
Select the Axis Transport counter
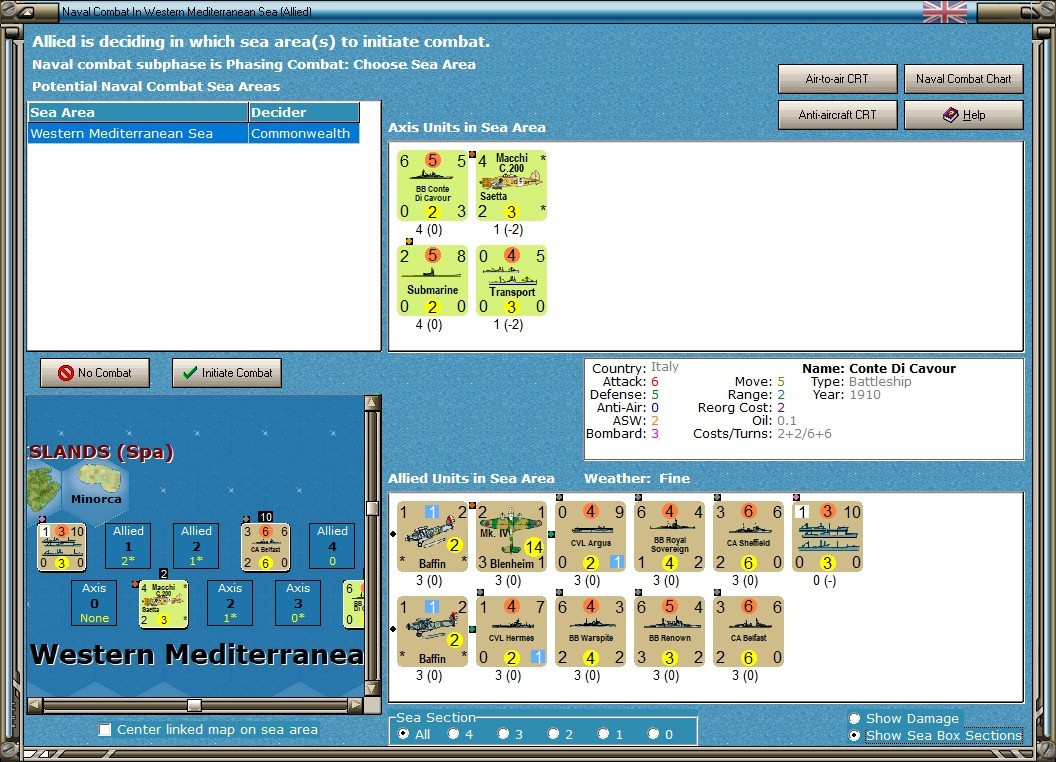pyautogui.click(x=511, y=280)
